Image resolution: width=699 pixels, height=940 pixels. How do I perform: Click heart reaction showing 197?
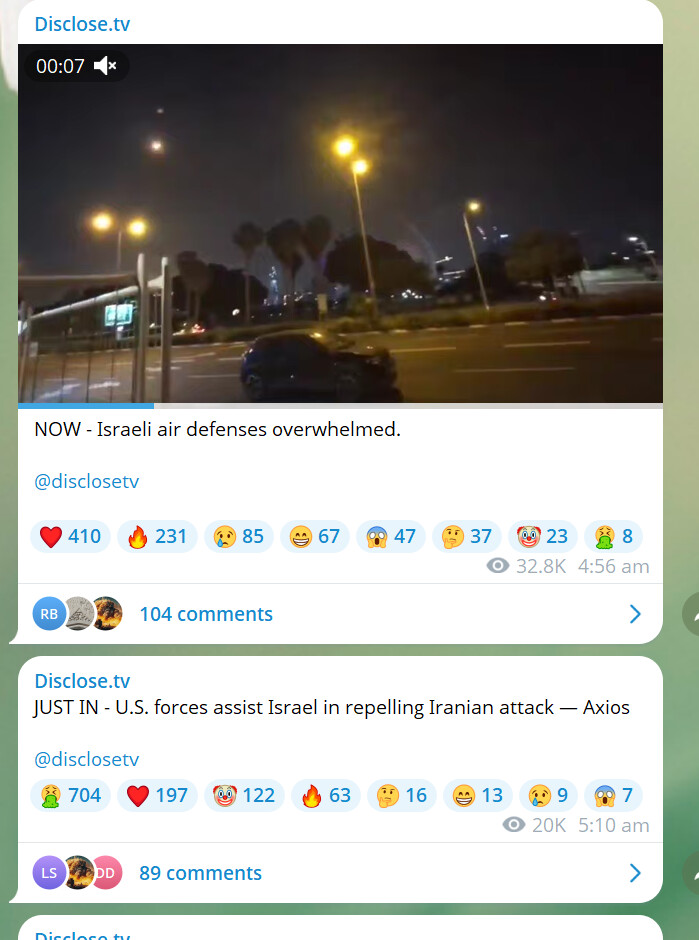[x=158, y=796]
